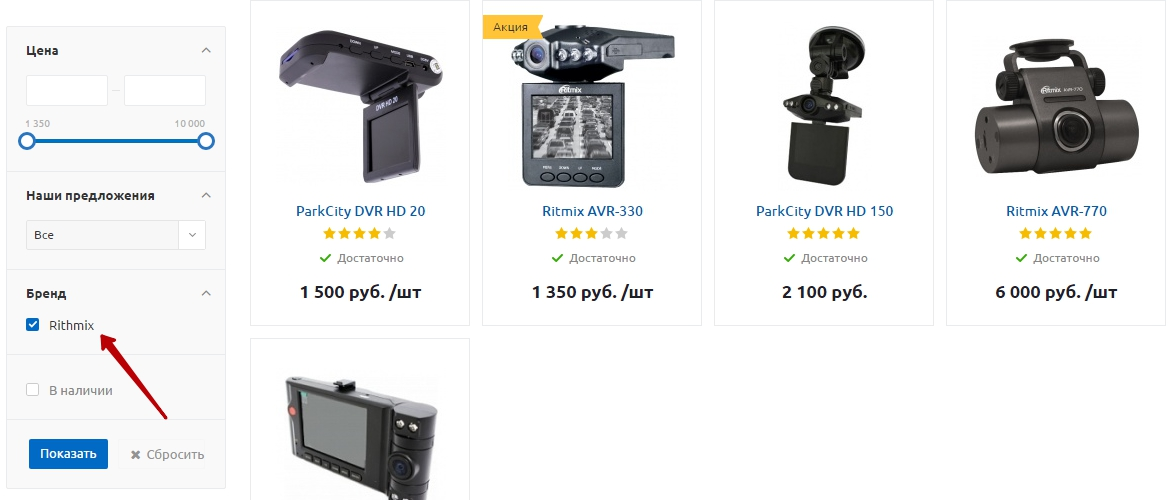Click the Акция badge on Ritmix AVR-330
This screenshot has height=500, width=1175.
[511, 27]
